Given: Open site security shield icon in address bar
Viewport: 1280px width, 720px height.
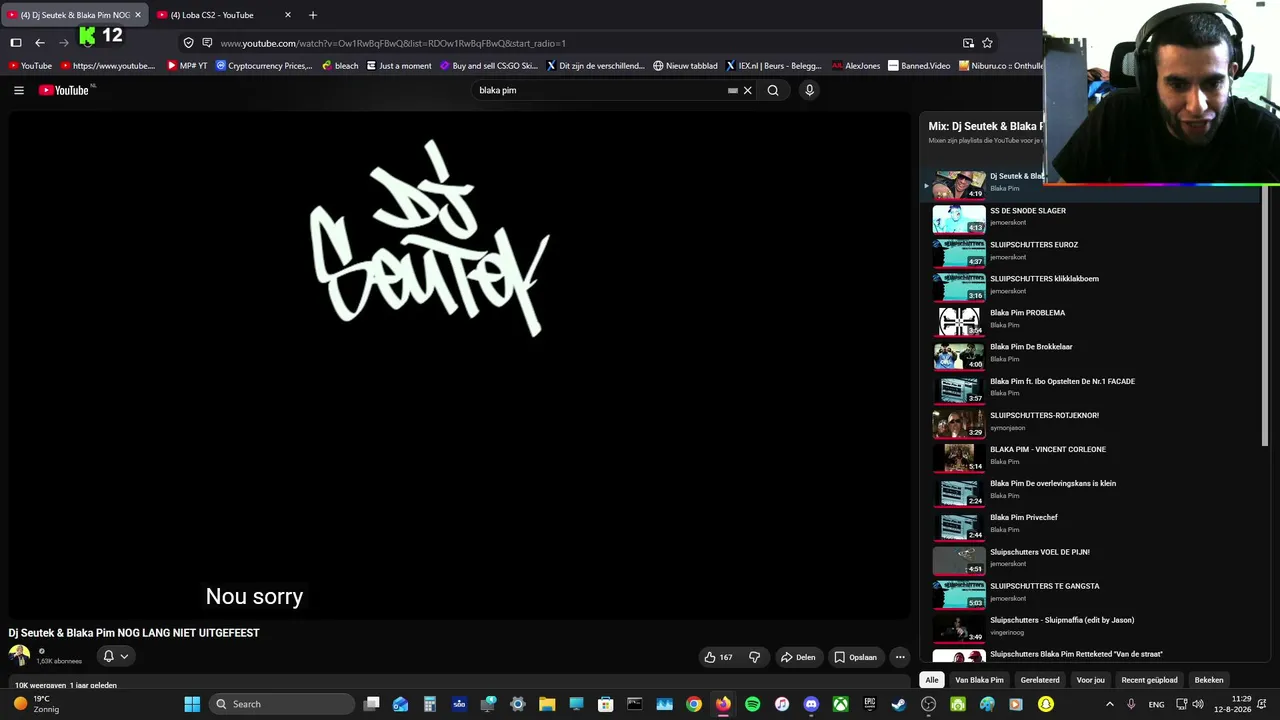Looking at the screenshot, I should pyautogui.click(x=188, y=43).
